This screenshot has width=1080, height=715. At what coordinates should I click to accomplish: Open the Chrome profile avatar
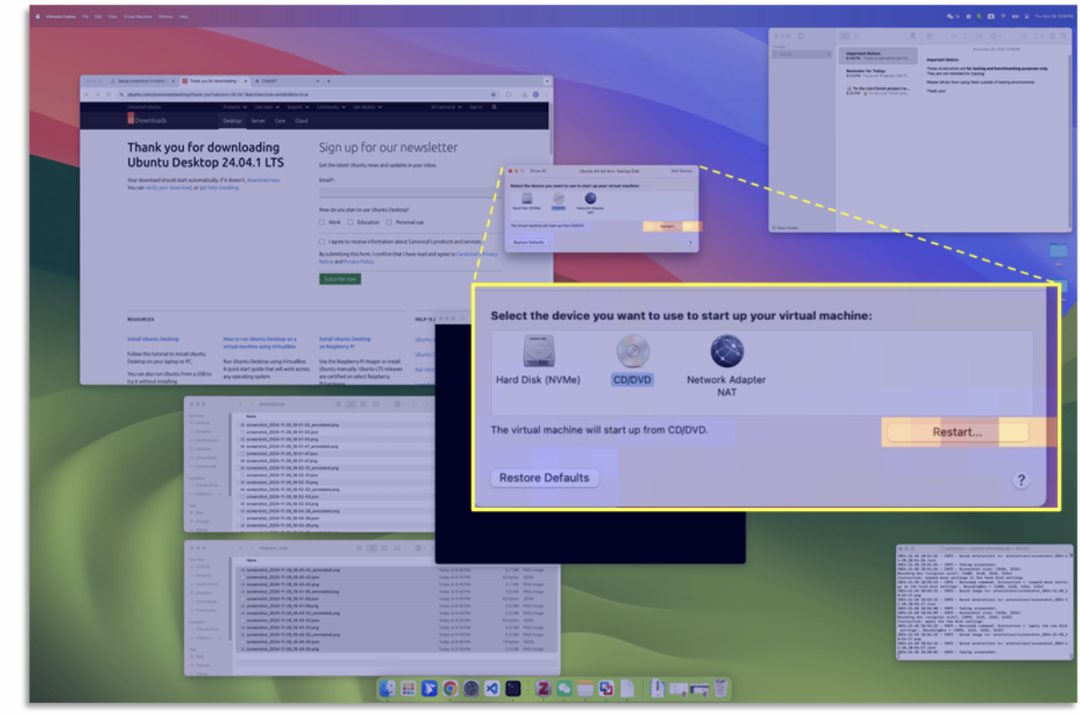pyautogui.click(x=536, y=94)
